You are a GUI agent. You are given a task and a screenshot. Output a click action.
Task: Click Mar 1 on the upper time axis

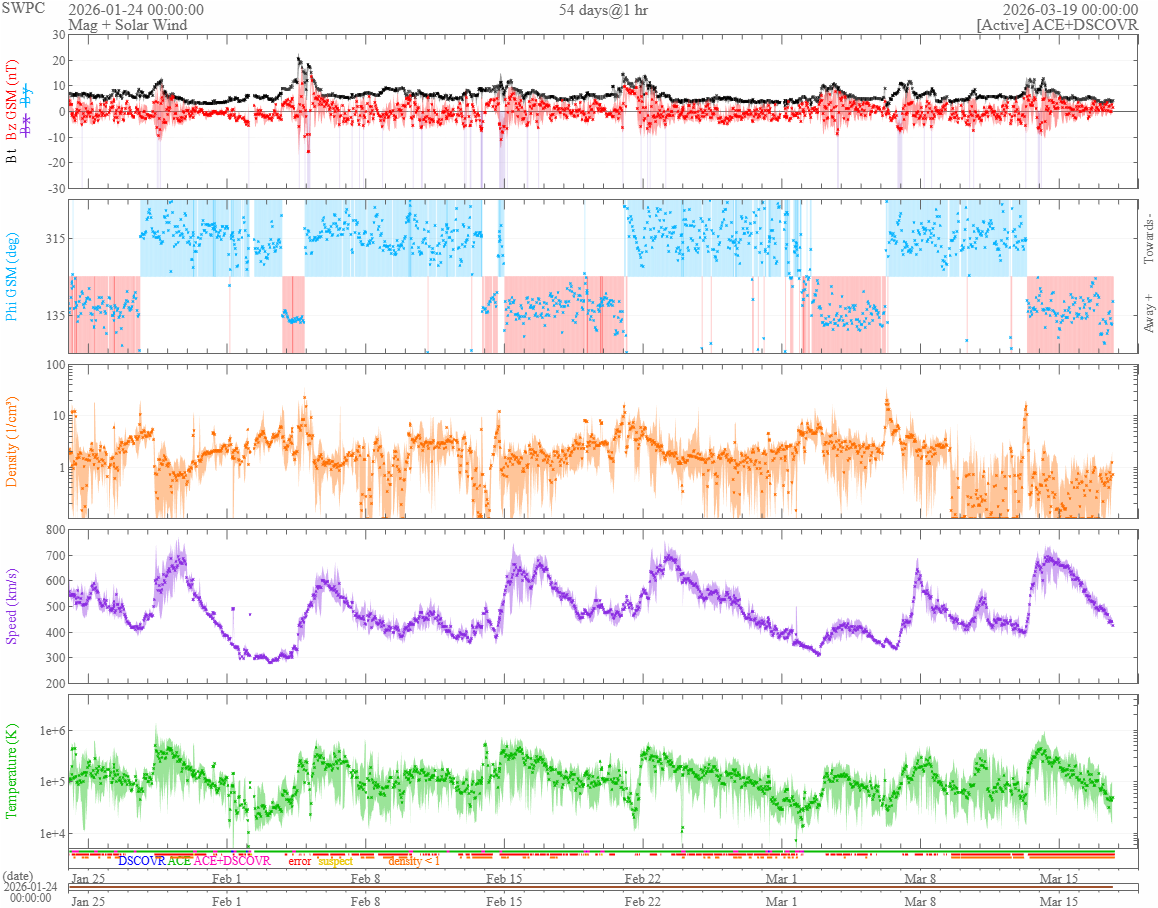pos(781,878)
